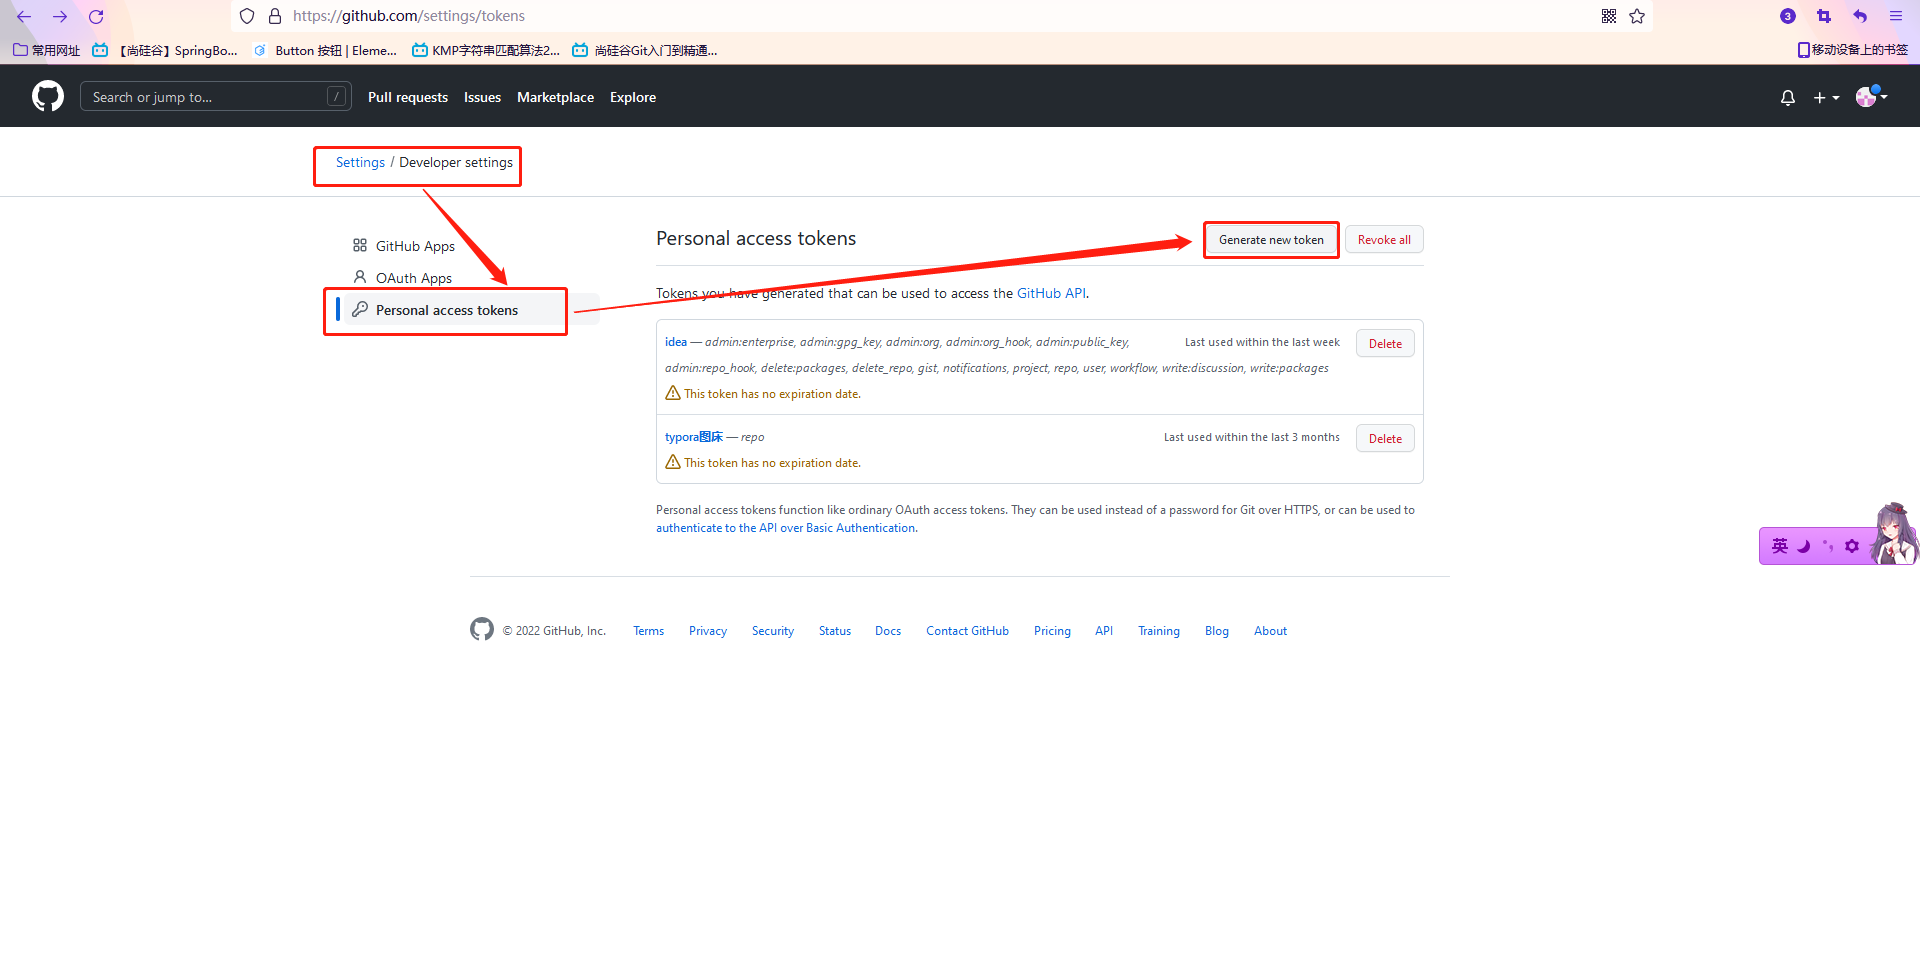The height and width of the screenshot is (972, 1920).
Task: Click the moon icon on IME bar
Action: point(1804,546)
